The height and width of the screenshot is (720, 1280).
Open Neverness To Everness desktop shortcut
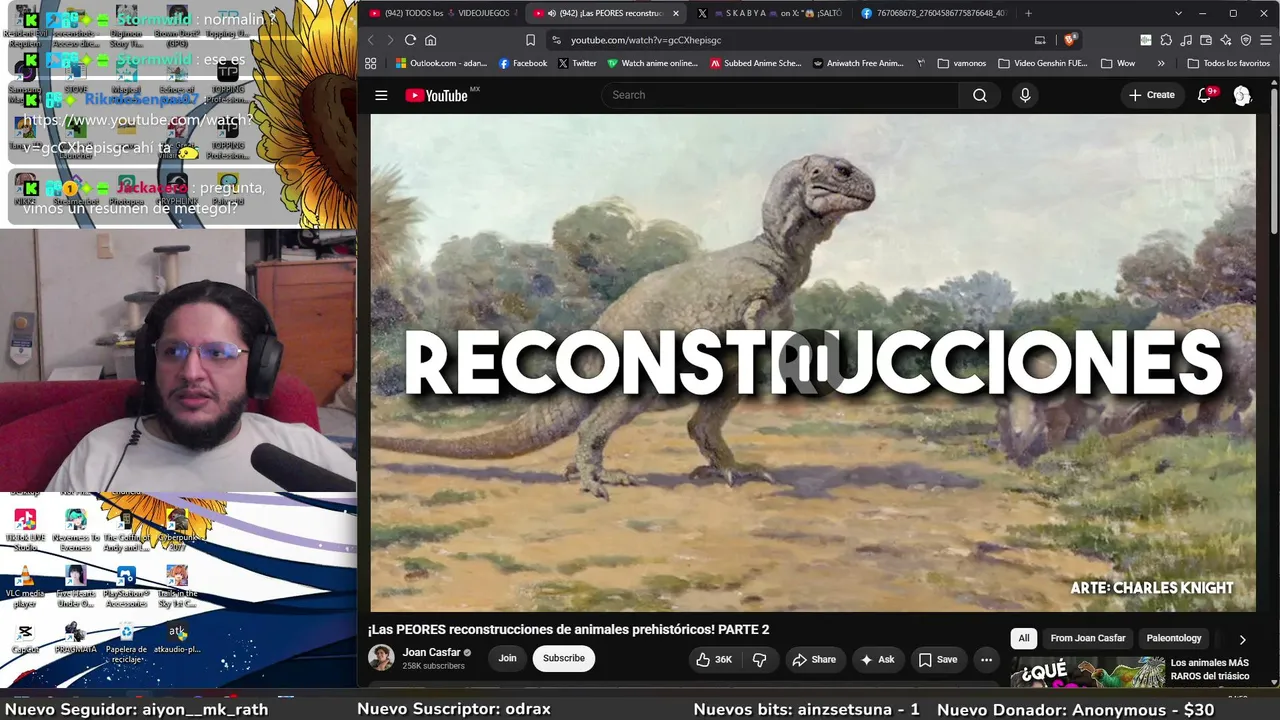[75, 530]
